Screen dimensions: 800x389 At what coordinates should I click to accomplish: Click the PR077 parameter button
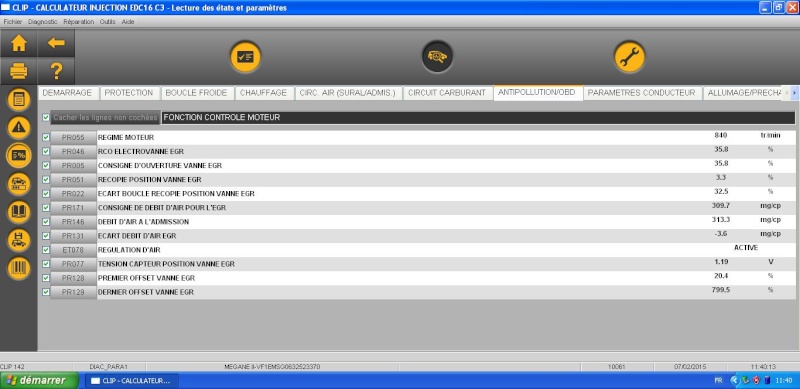click(73, 264)
